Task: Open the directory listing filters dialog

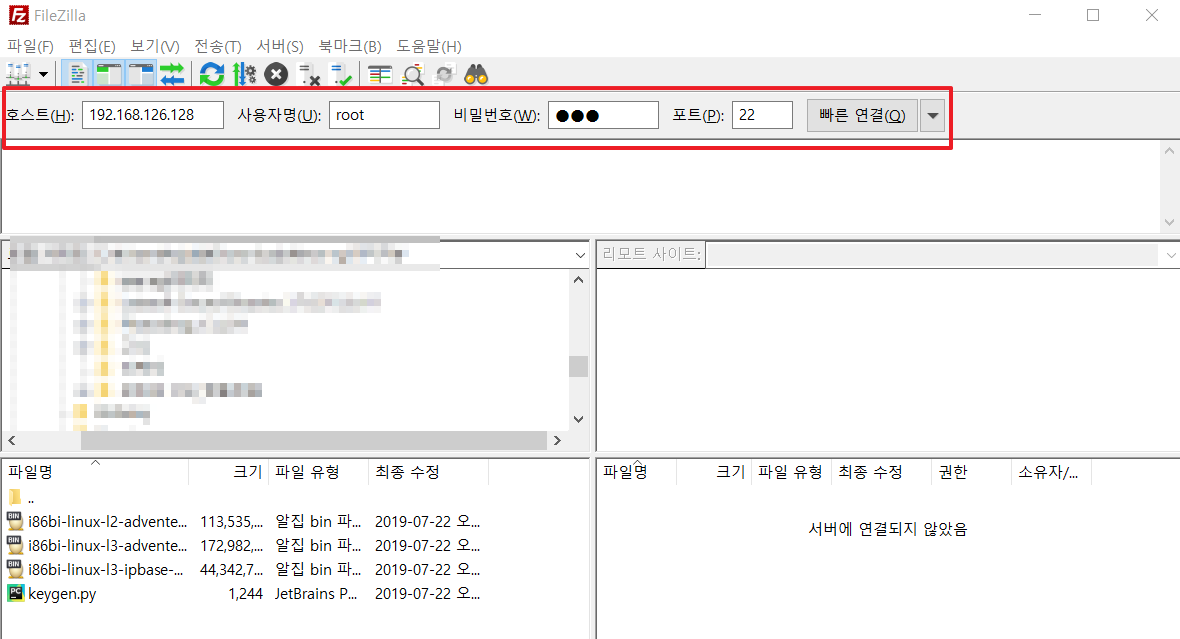Action: (x=380, y=75)
